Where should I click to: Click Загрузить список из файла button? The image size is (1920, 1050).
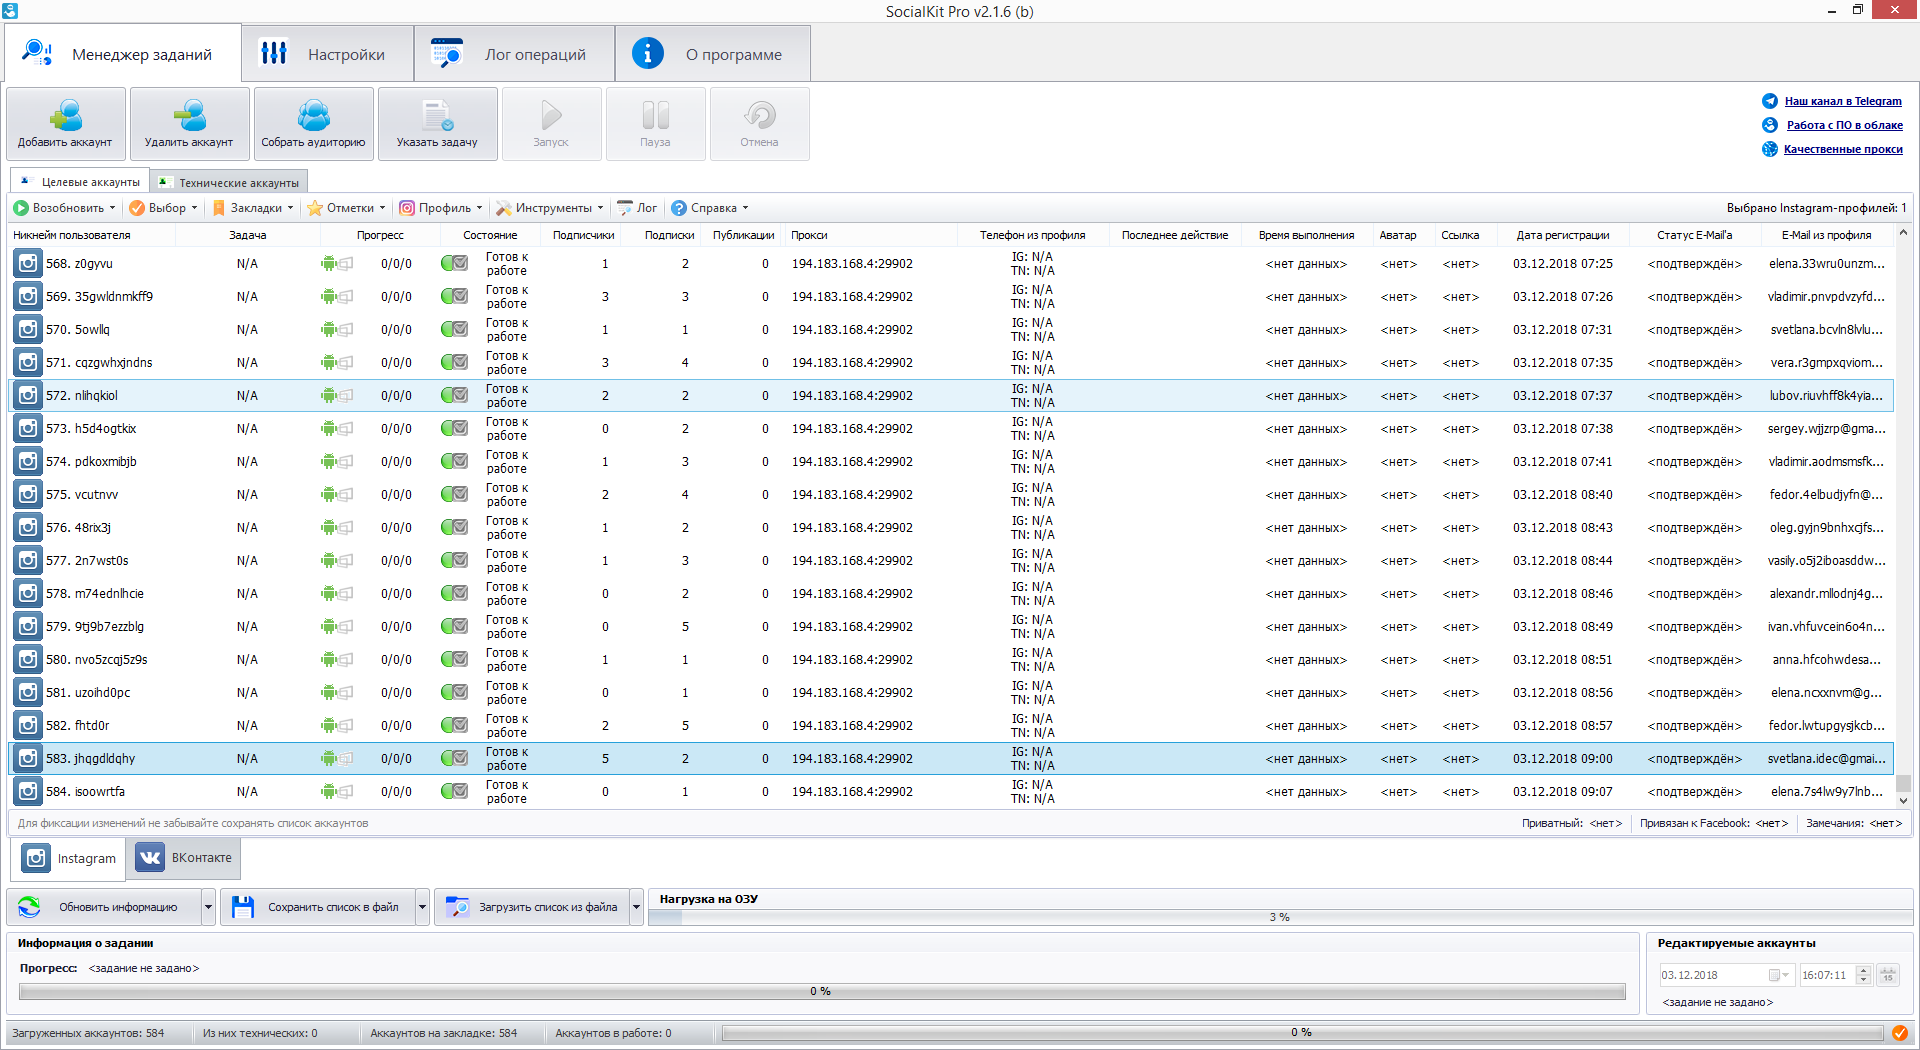[x=532, y=907]
